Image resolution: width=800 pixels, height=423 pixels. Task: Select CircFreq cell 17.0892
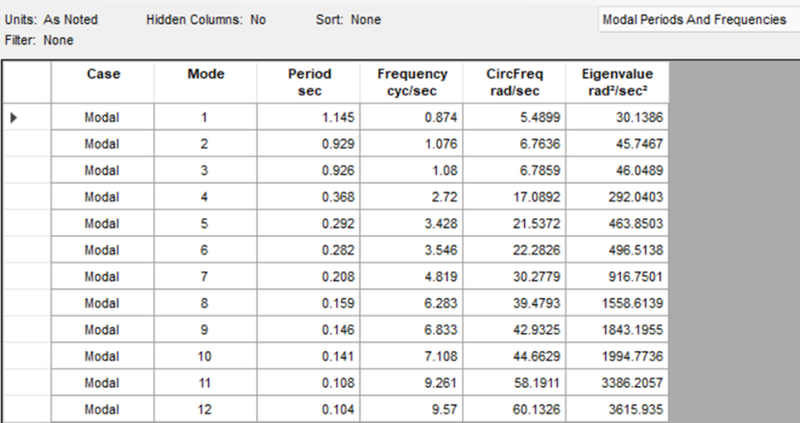tap(514, 197)
